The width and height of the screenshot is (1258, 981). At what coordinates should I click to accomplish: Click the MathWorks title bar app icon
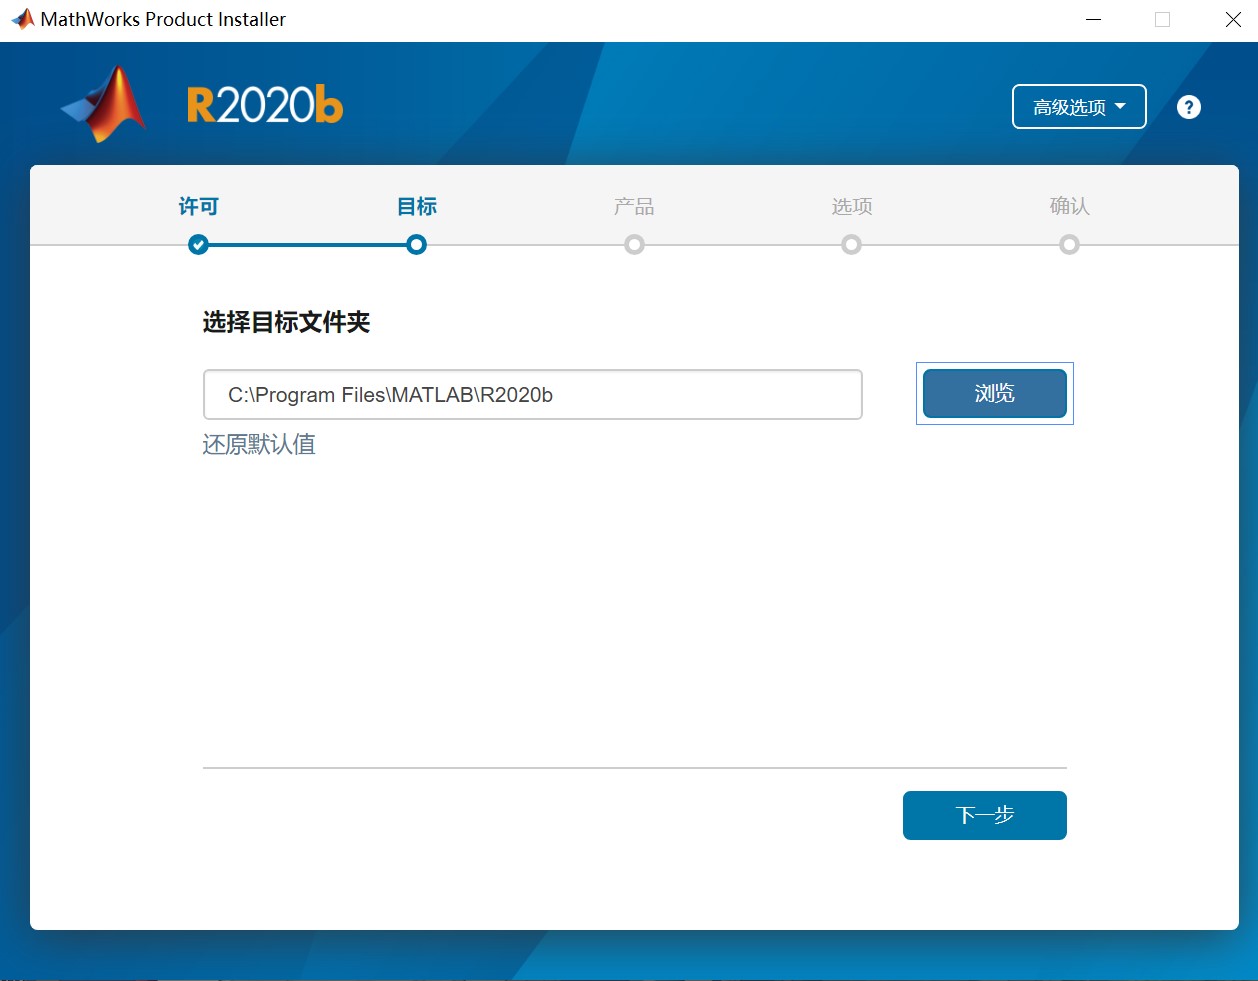pos(22,19)
